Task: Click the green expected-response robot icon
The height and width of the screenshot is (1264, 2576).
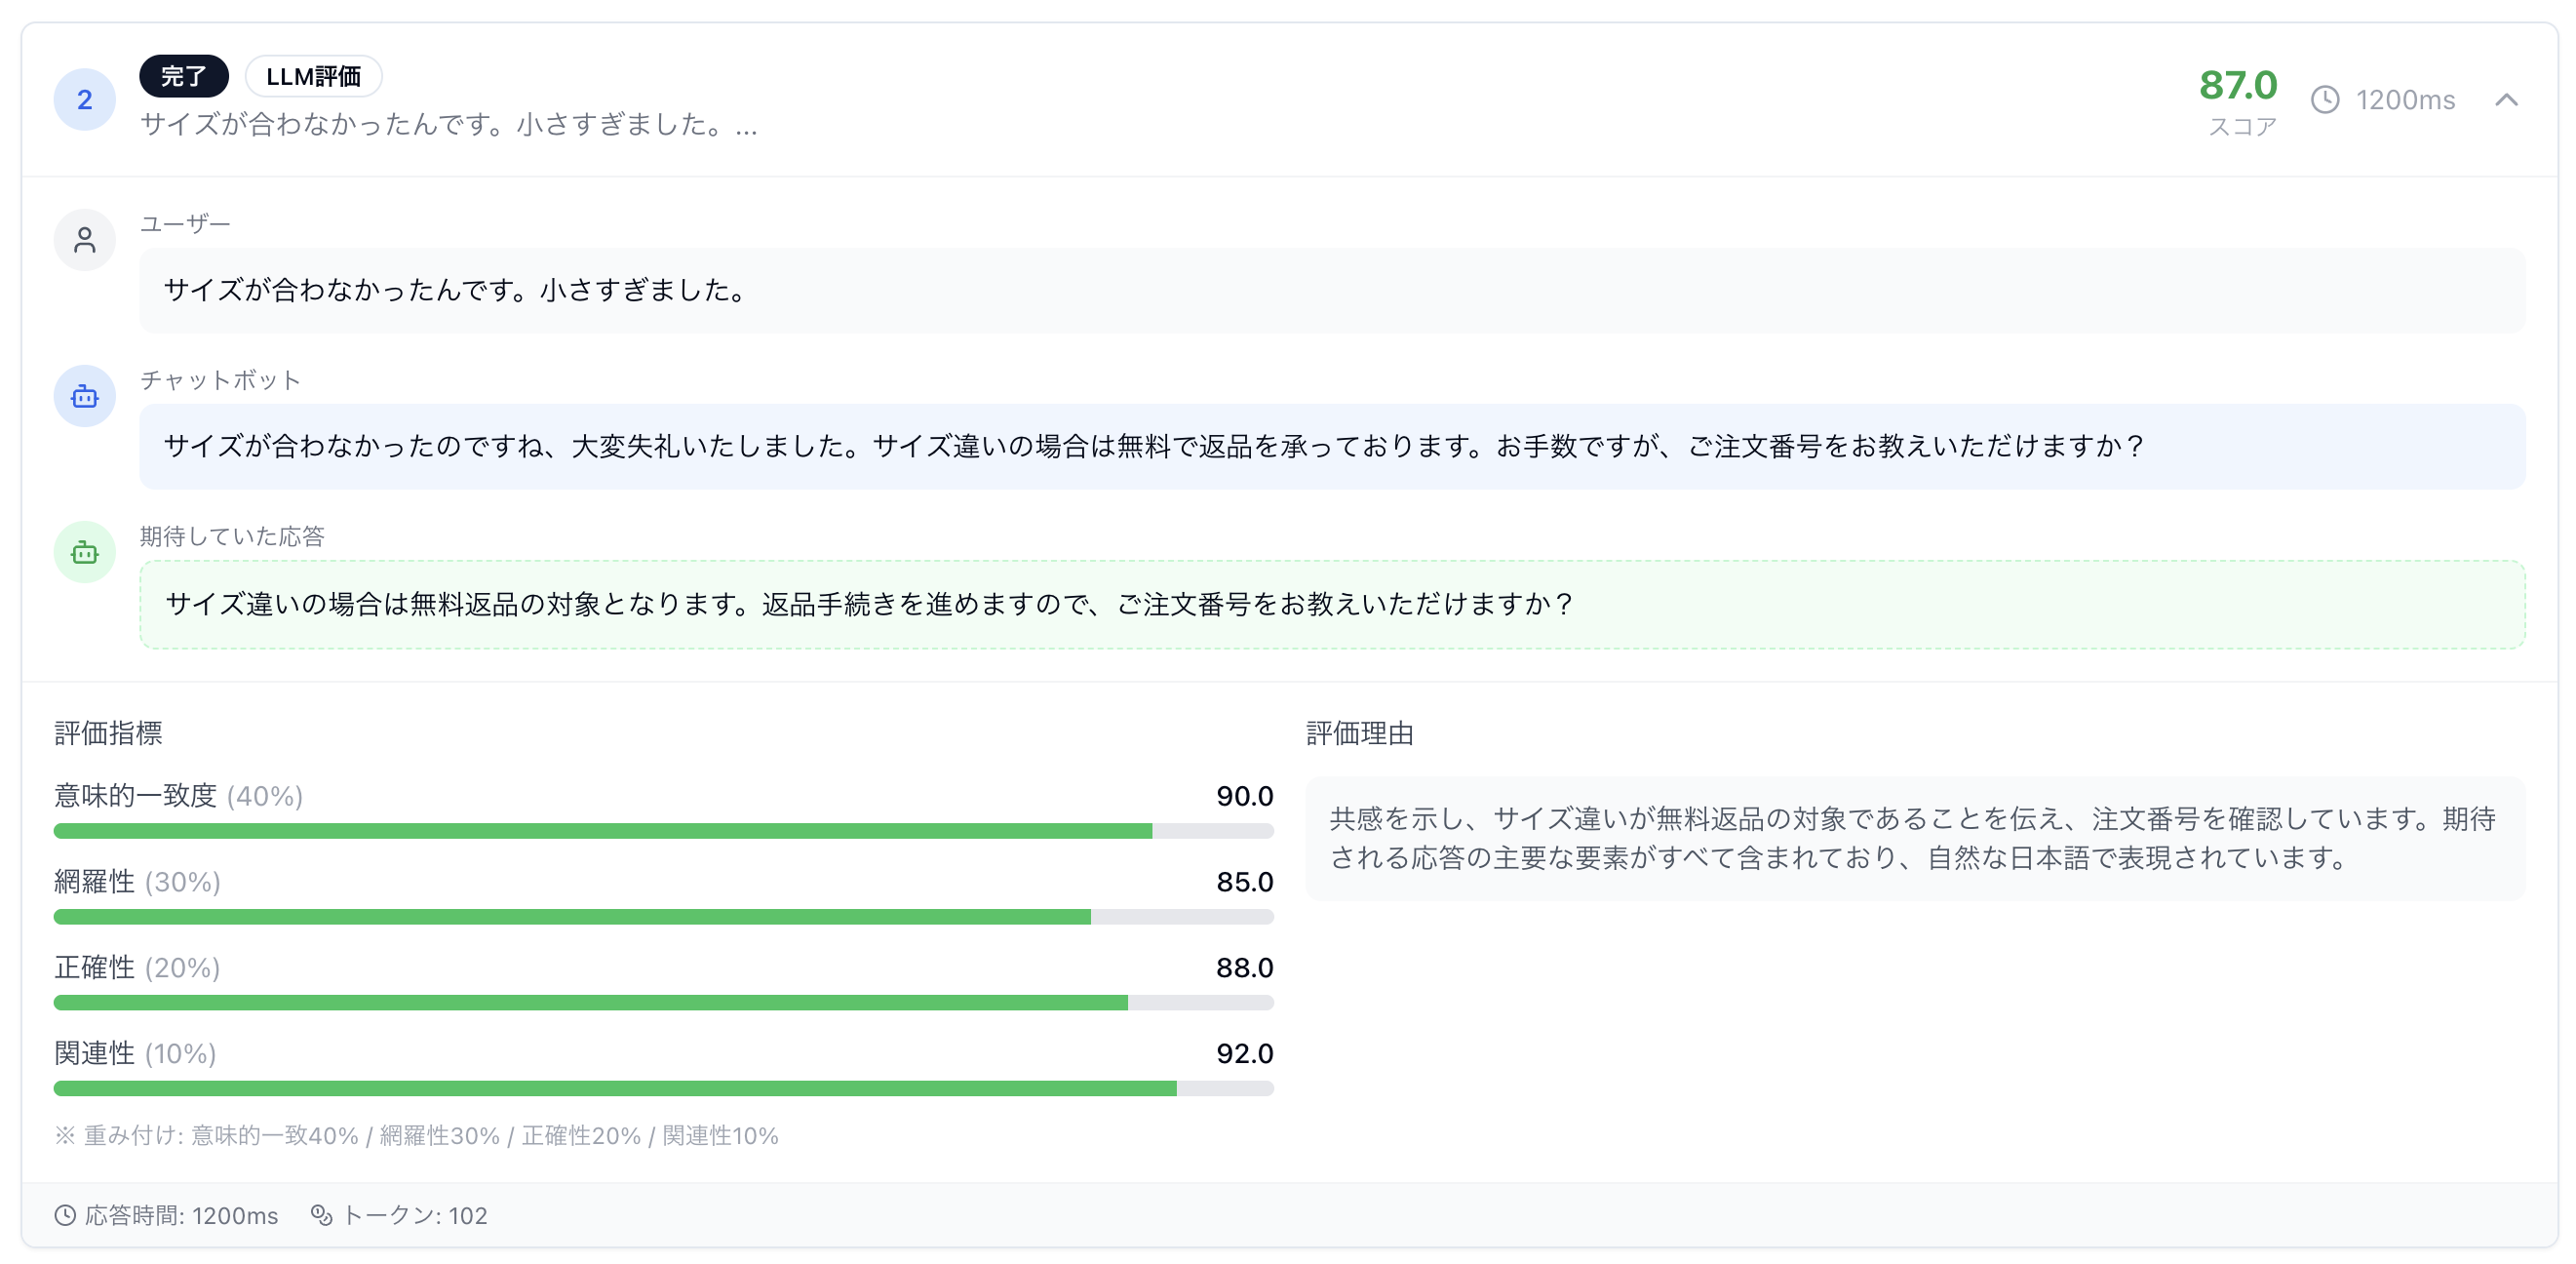Action: (84, 552)
